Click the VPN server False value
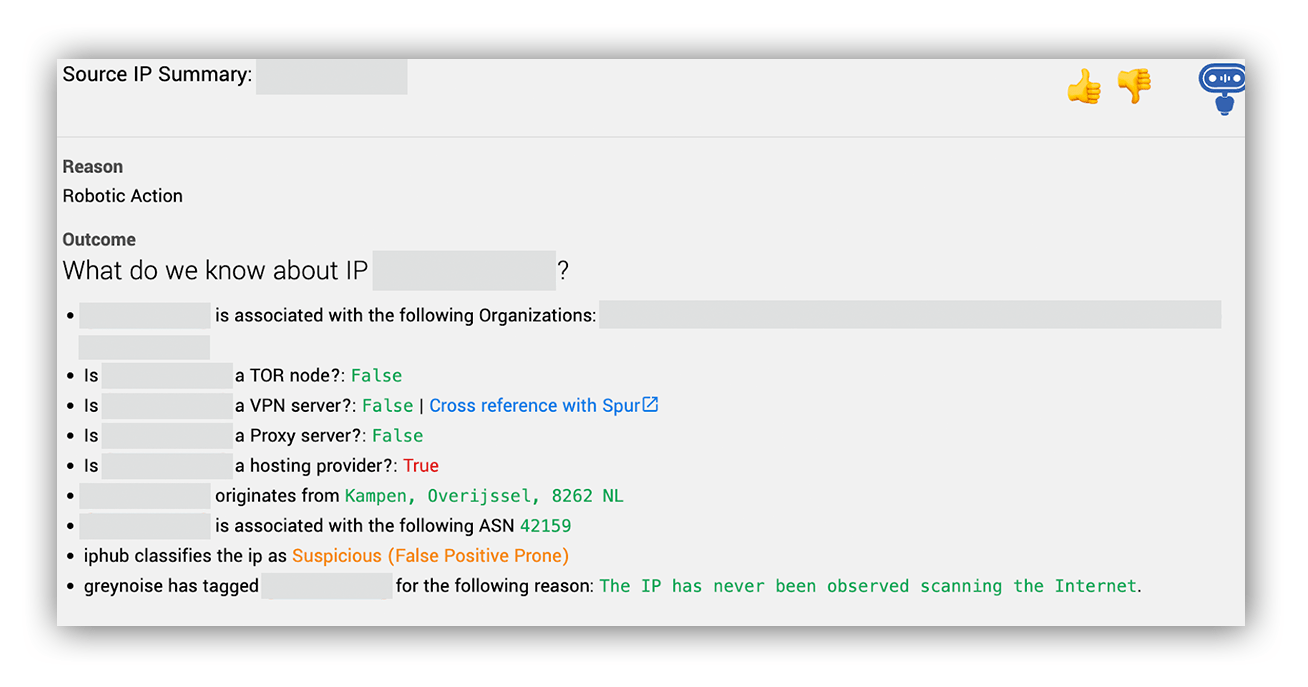Viewport: 1308px width, 687px height. click(387, 405)
